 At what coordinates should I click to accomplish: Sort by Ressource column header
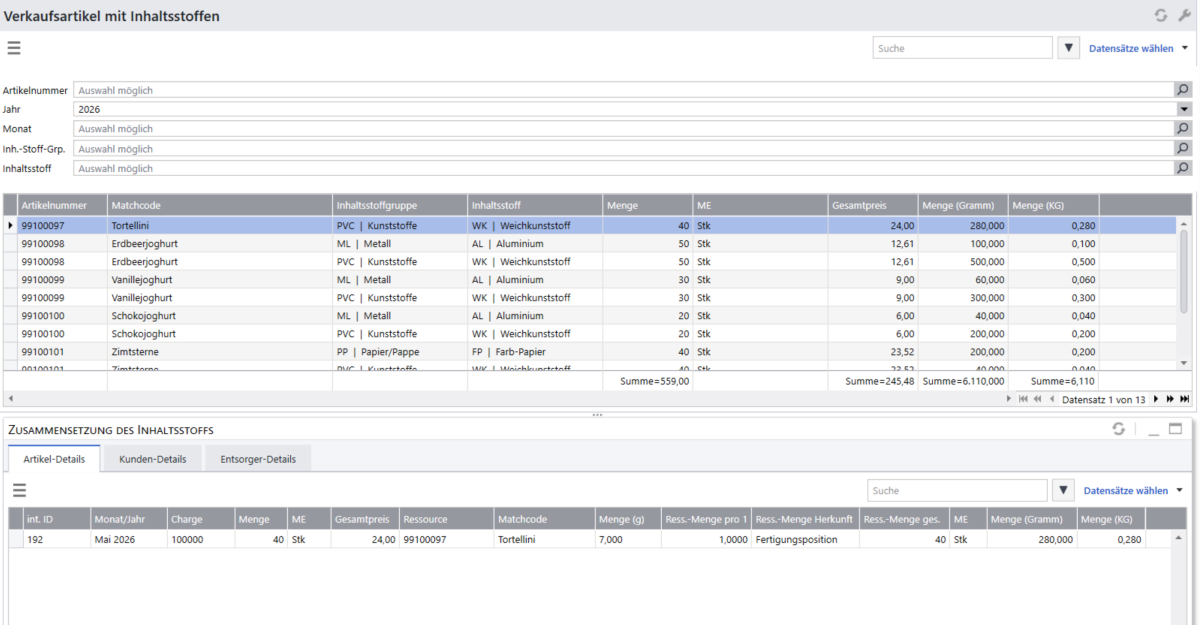(446, 519)
